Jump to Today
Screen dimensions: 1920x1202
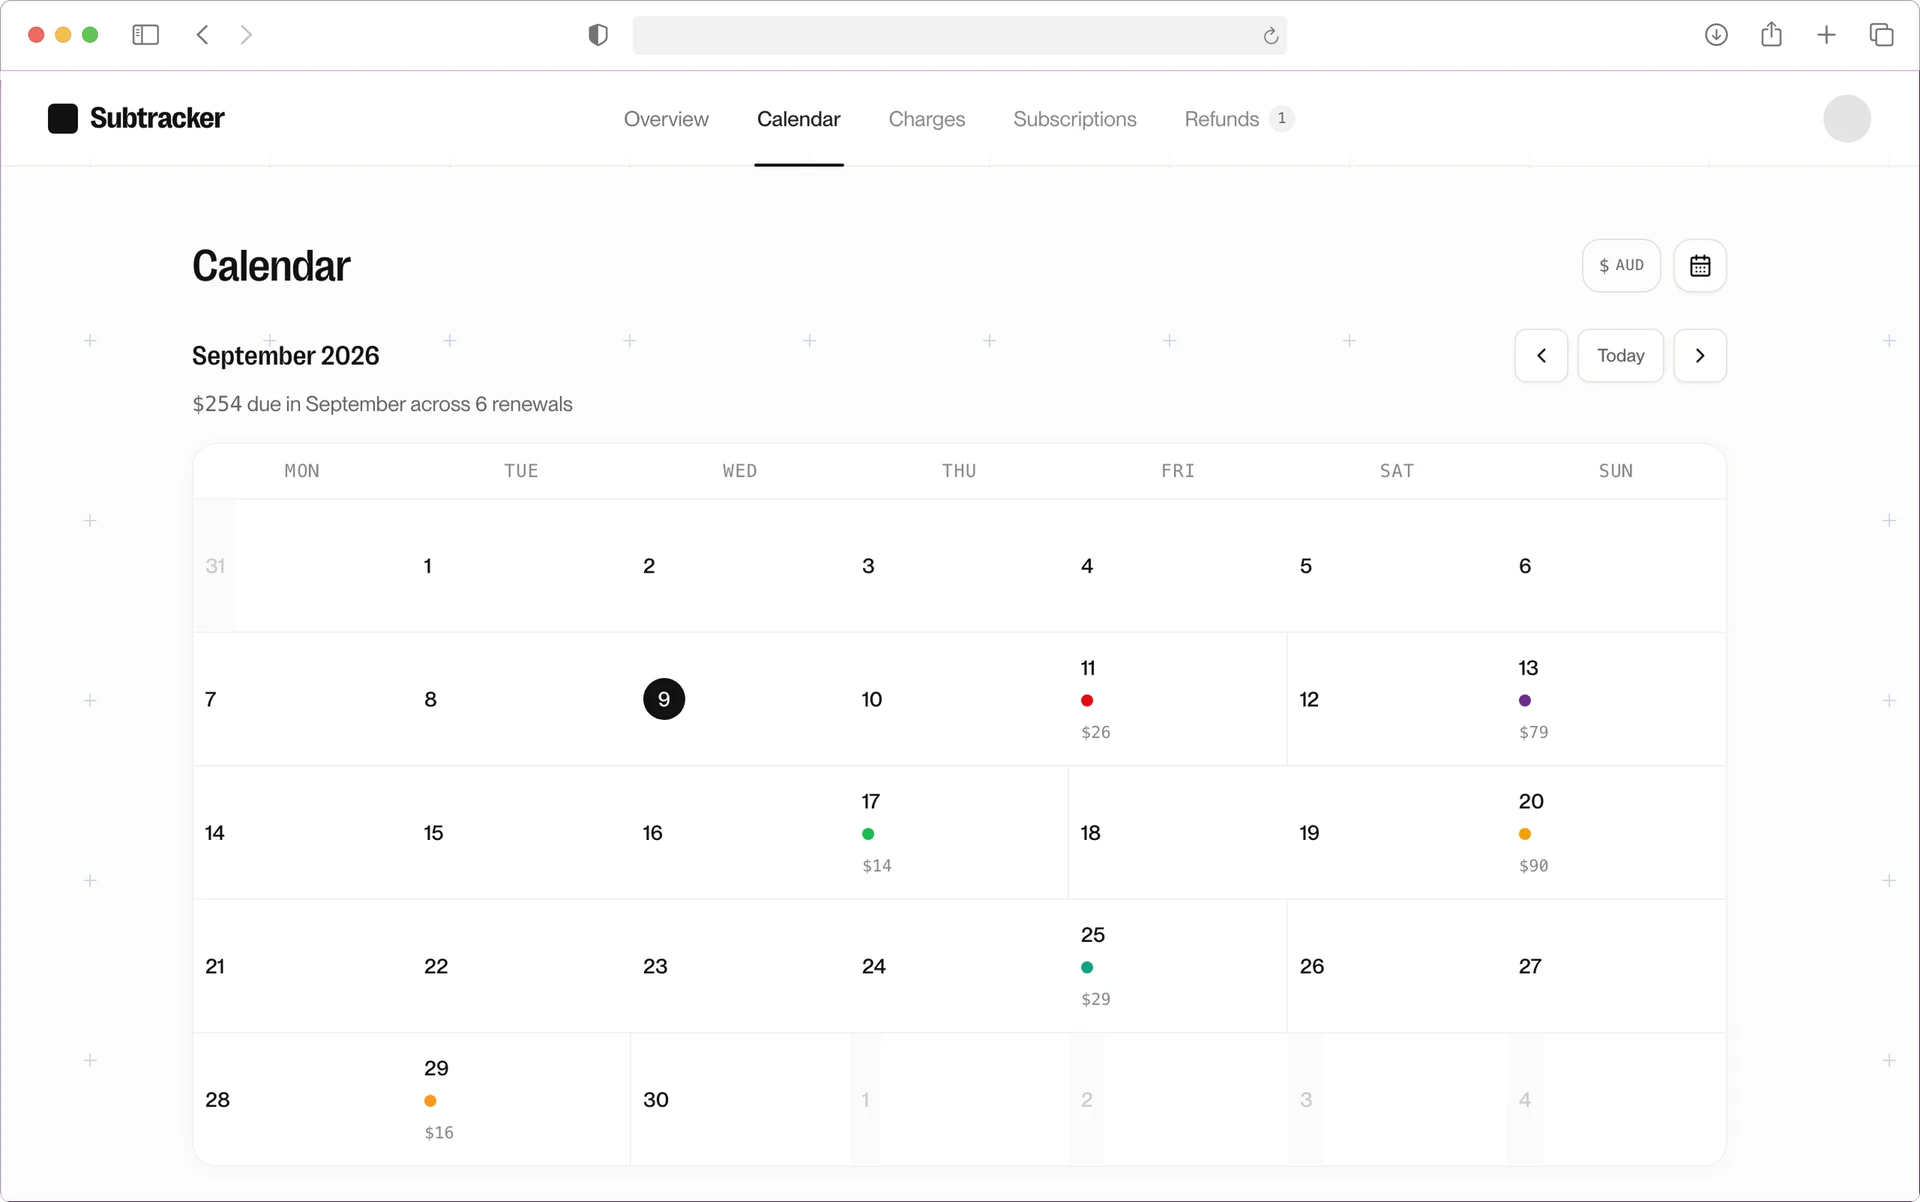1620,356
